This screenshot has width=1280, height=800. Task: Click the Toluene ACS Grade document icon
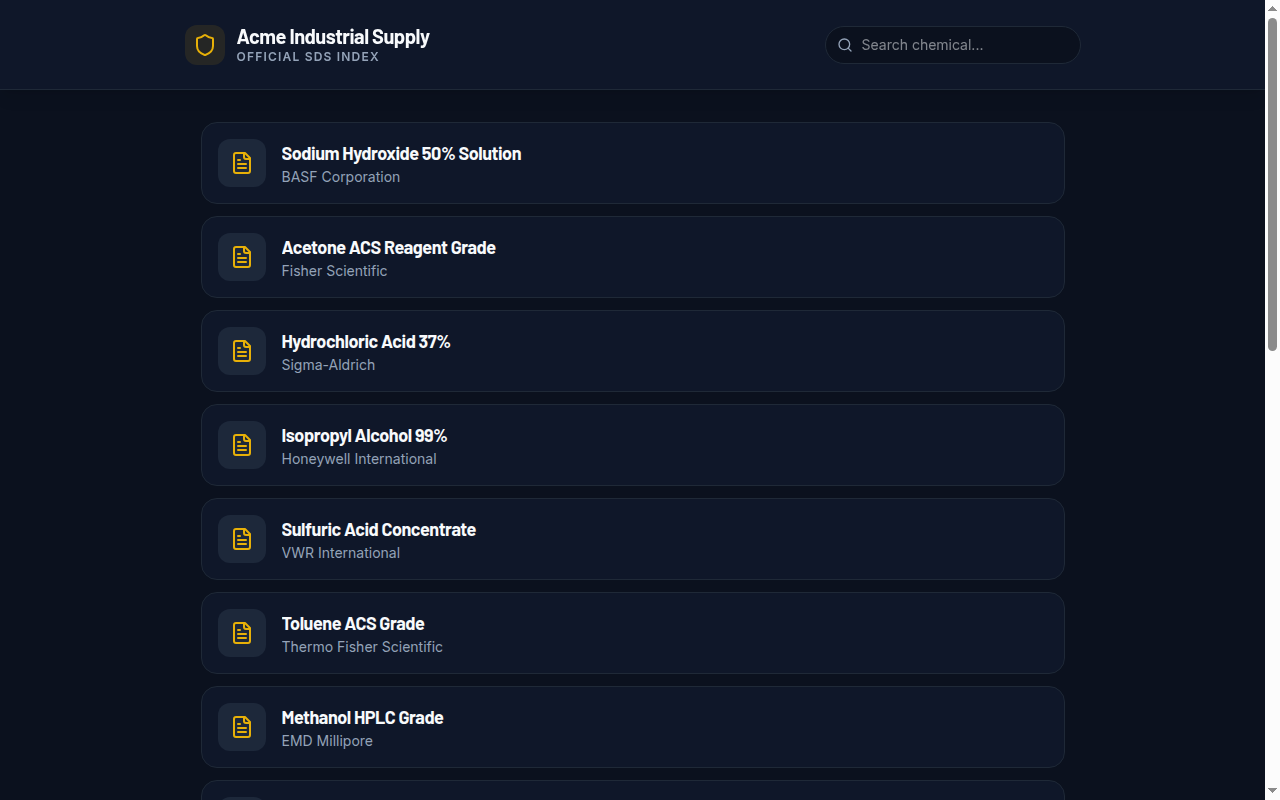(x=242, y=633)
